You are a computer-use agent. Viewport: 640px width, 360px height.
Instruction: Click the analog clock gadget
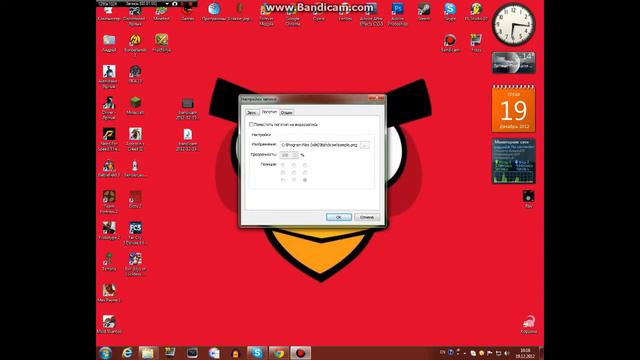click(x=513, y=25)
